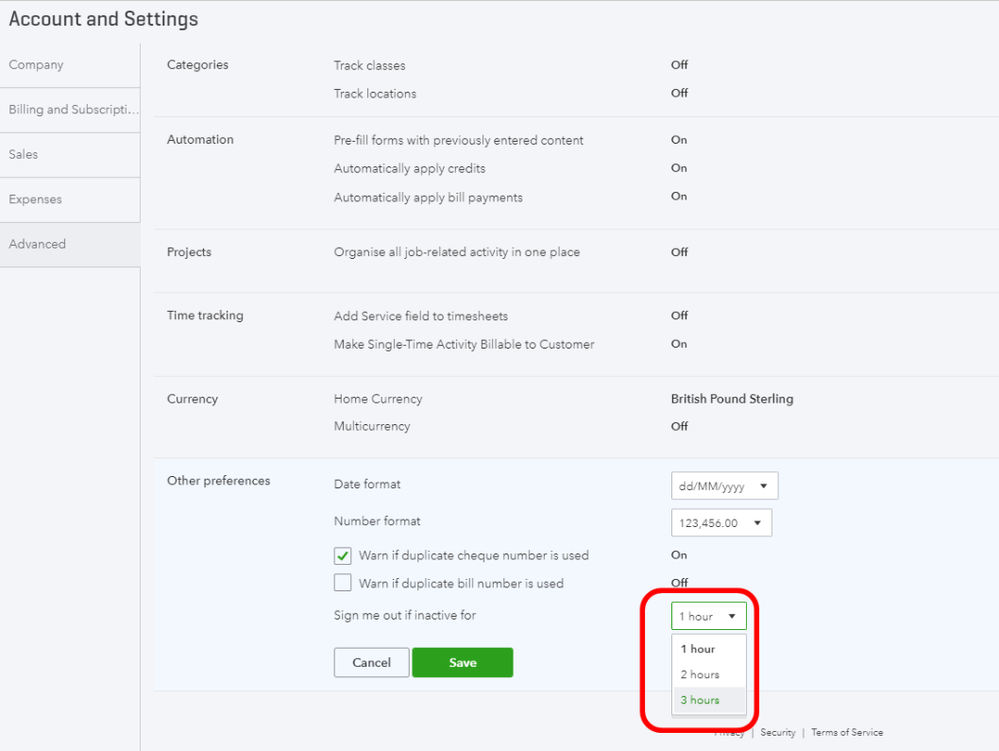Edit the Track classes setting row
The width and height of the screenshot is (999, 751).
(x=370, y=66)
